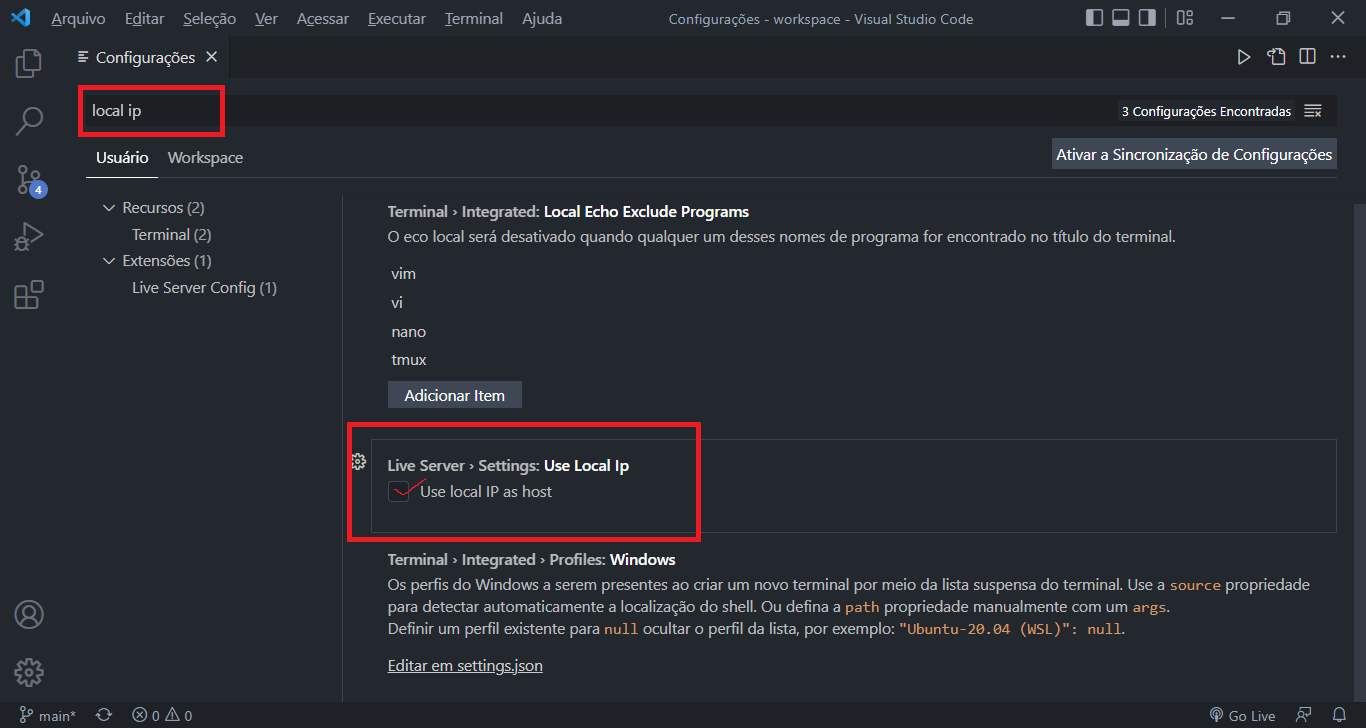Open Source Control view with 4 badge
Image resolution: width=1366 pixels, height=728 pixels.
[x=29, y=180]
